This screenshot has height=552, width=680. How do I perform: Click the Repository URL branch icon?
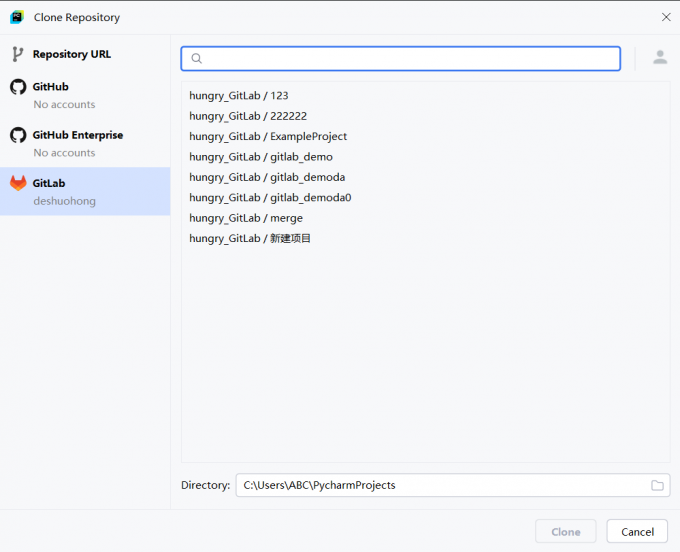pos(18,54)
